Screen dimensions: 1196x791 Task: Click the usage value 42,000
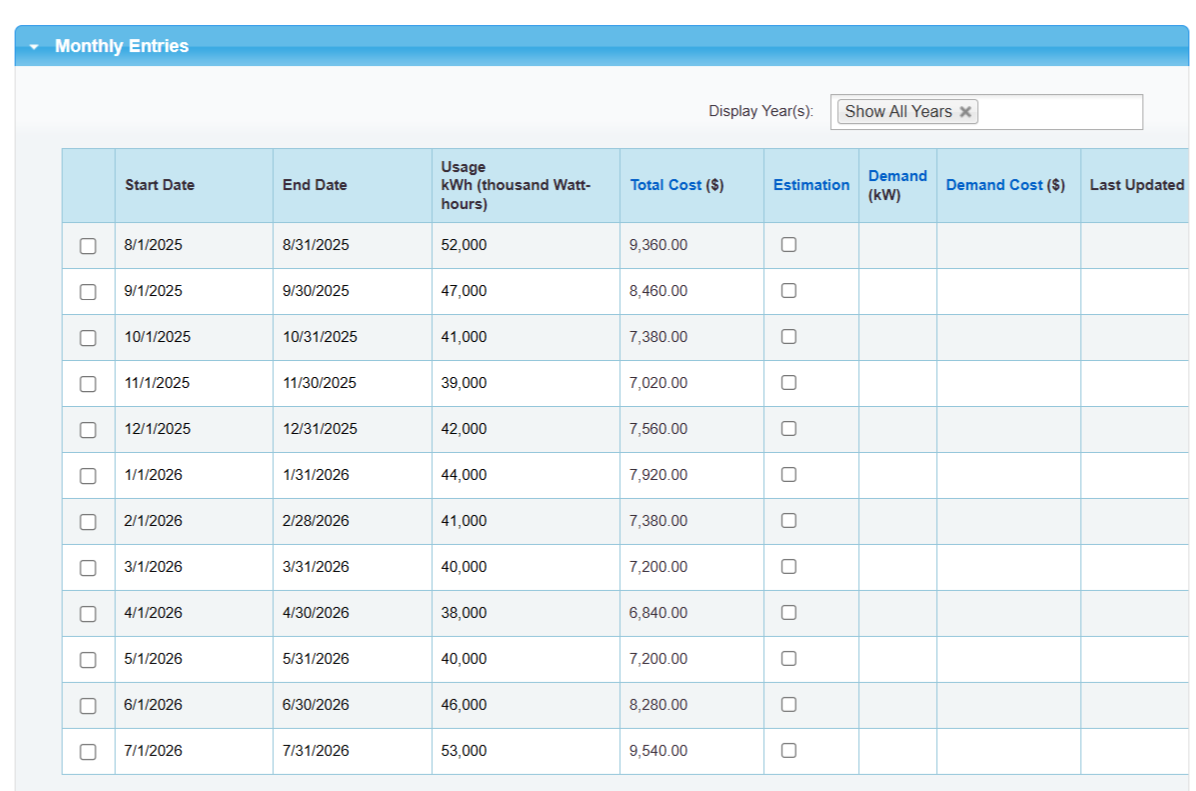(x=464, y=429)
